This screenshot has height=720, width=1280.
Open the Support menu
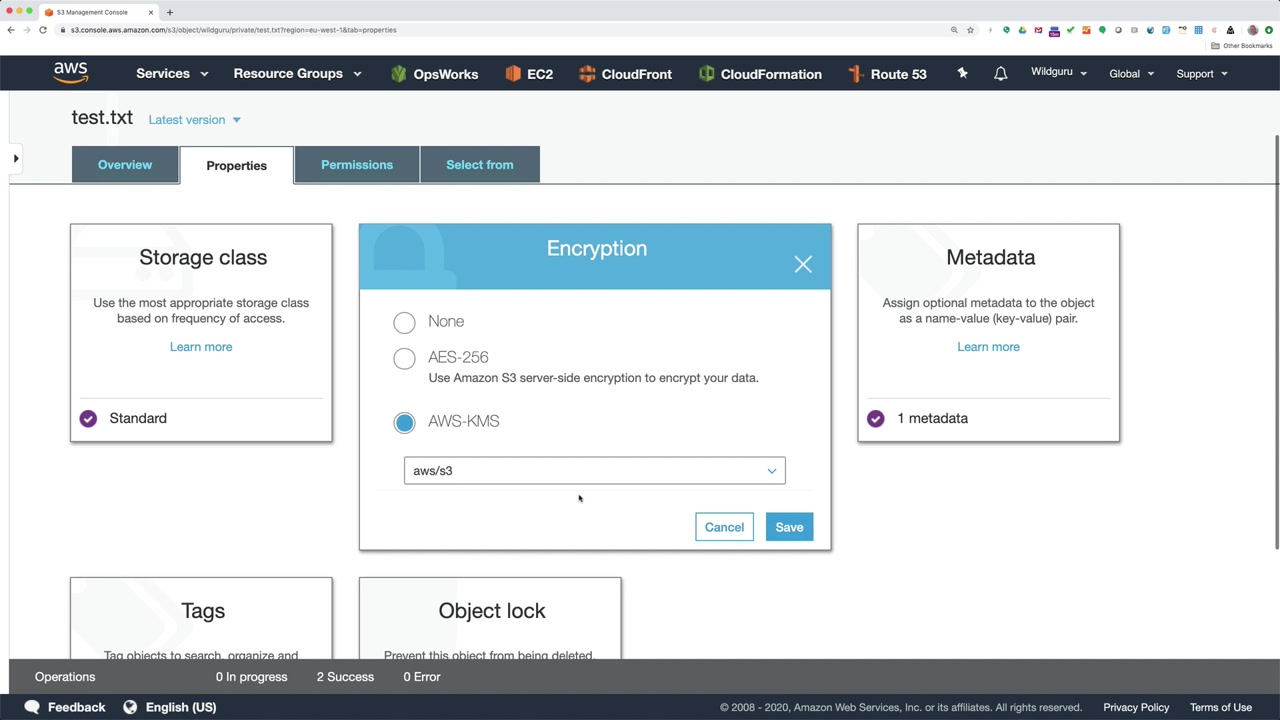coord(1202,74)
